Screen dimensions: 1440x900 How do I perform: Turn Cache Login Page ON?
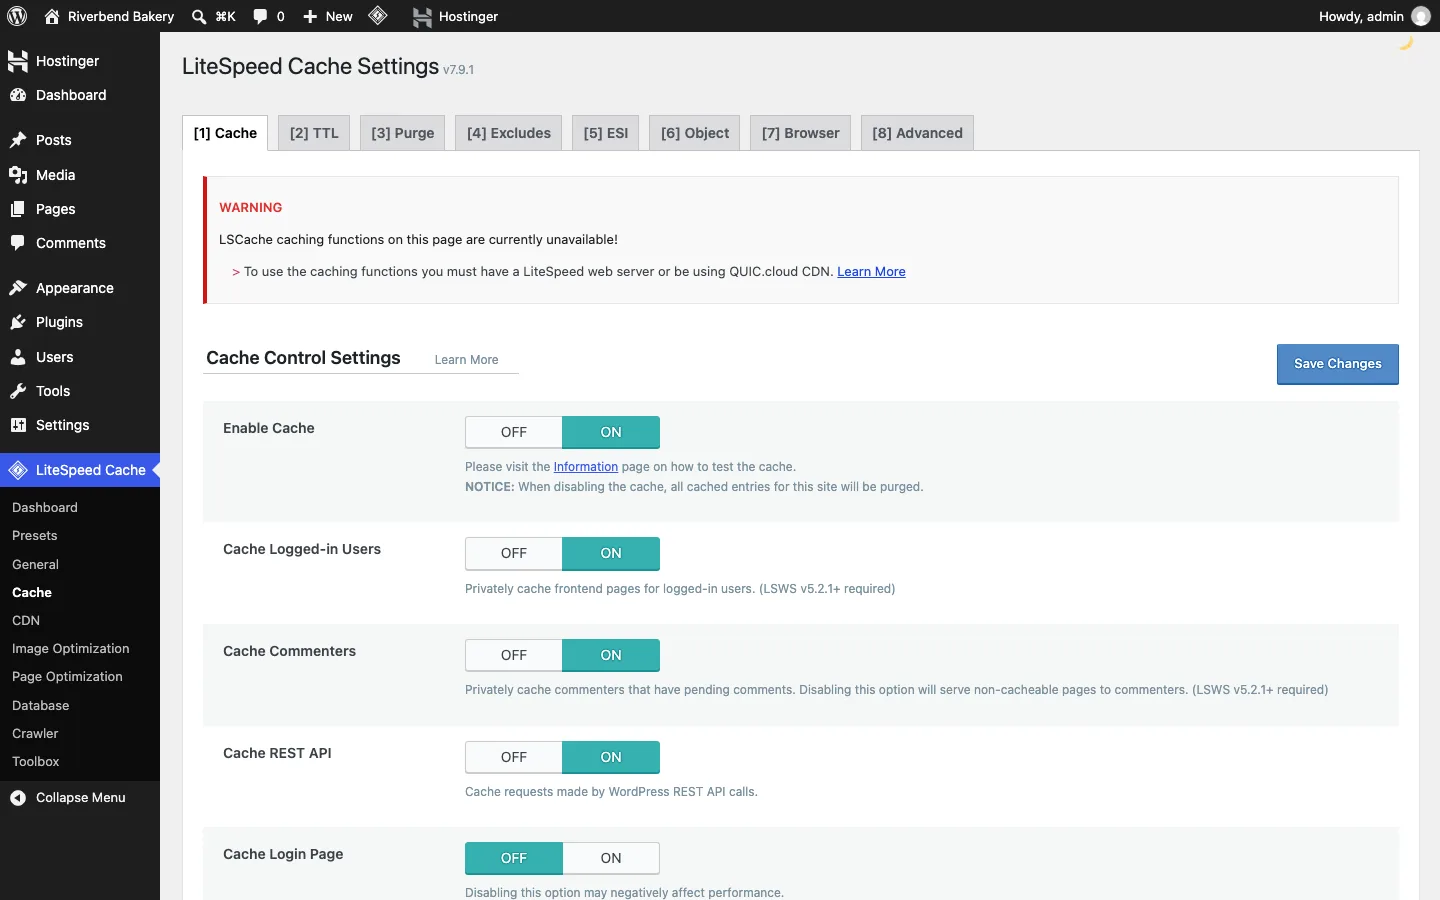coord(611,858)
